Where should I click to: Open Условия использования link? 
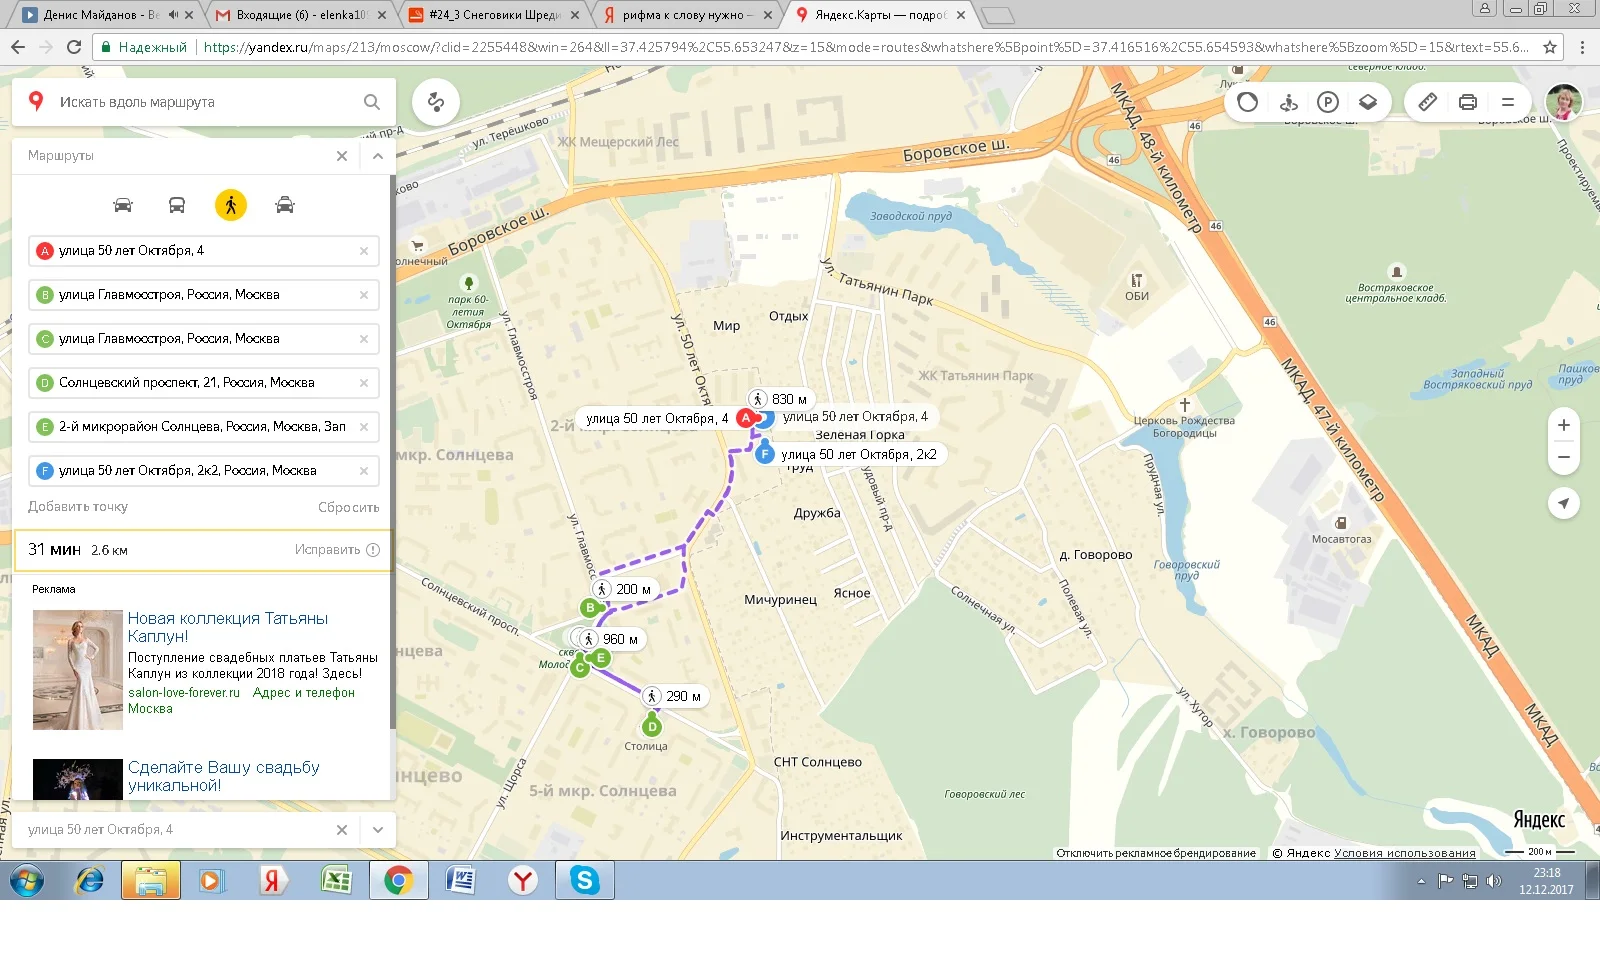pyautogui.click(x=1405, y=853)
